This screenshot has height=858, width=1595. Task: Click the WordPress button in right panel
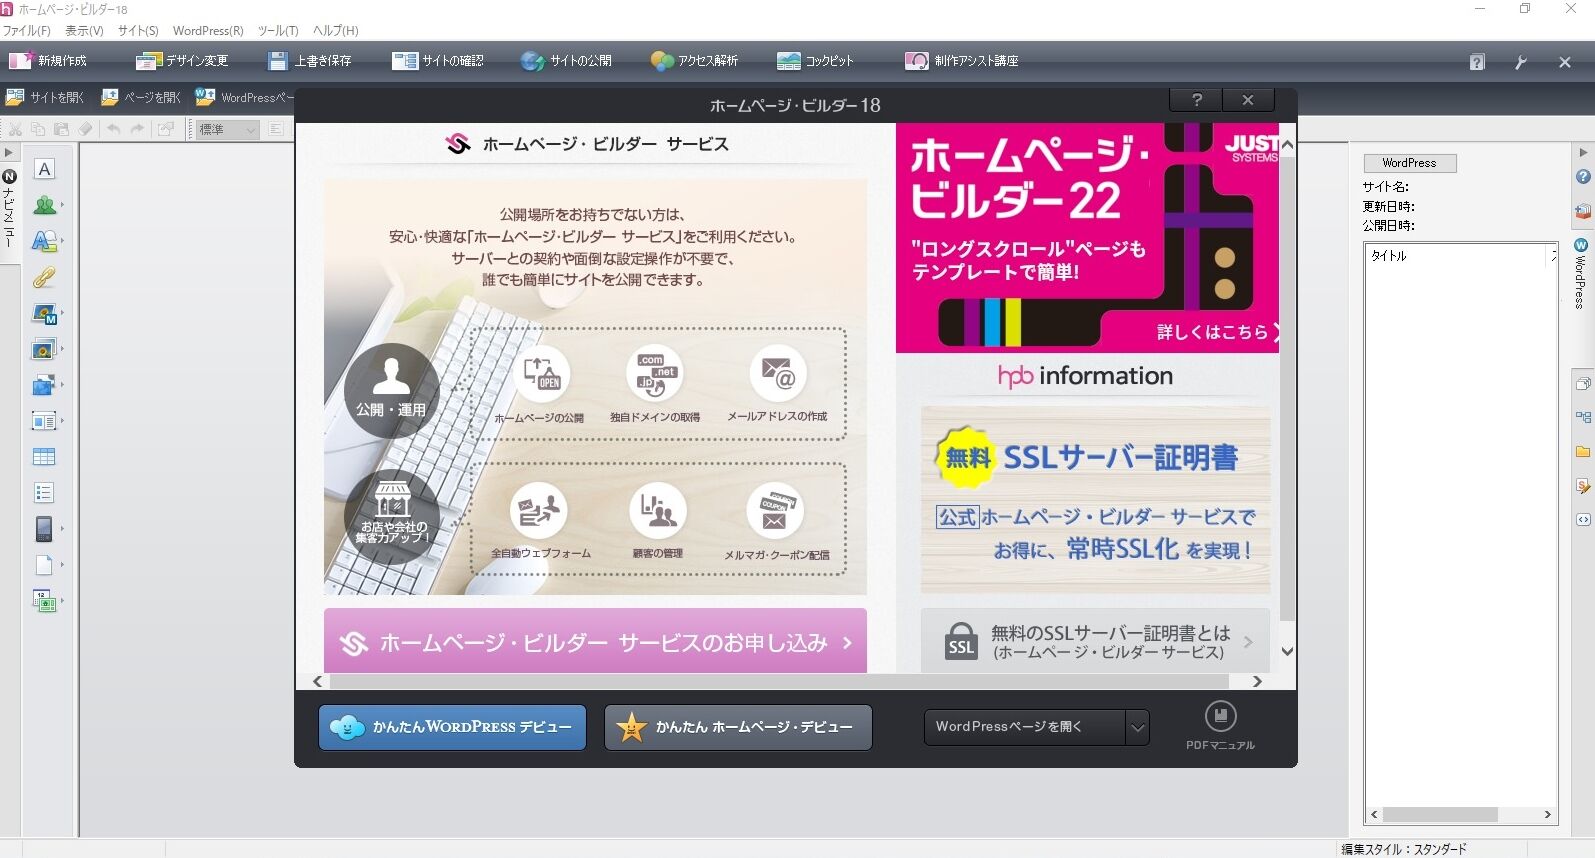pos(1409,163)
